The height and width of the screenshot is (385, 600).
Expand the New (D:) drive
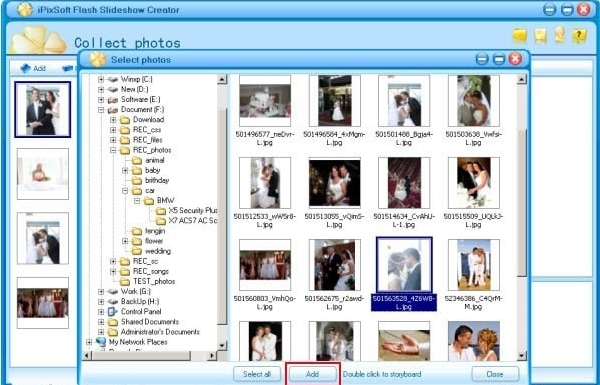point(101,89)
